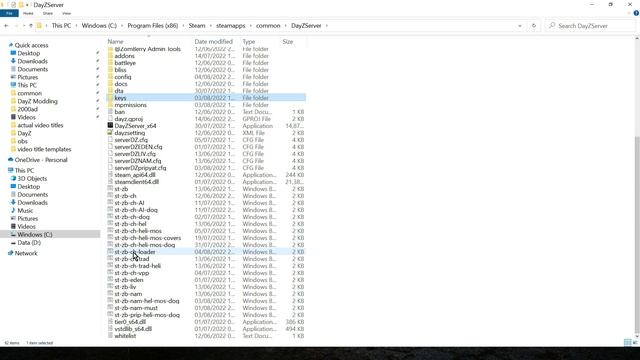Select the serverDZNAM.cfg file name

pos(138,161)
